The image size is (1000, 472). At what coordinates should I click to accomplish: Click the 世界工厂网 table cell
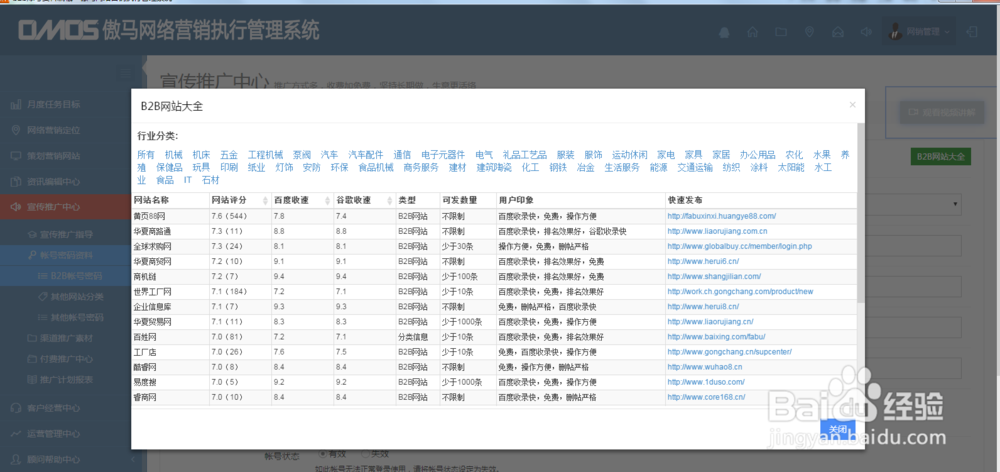click(170, 291)
